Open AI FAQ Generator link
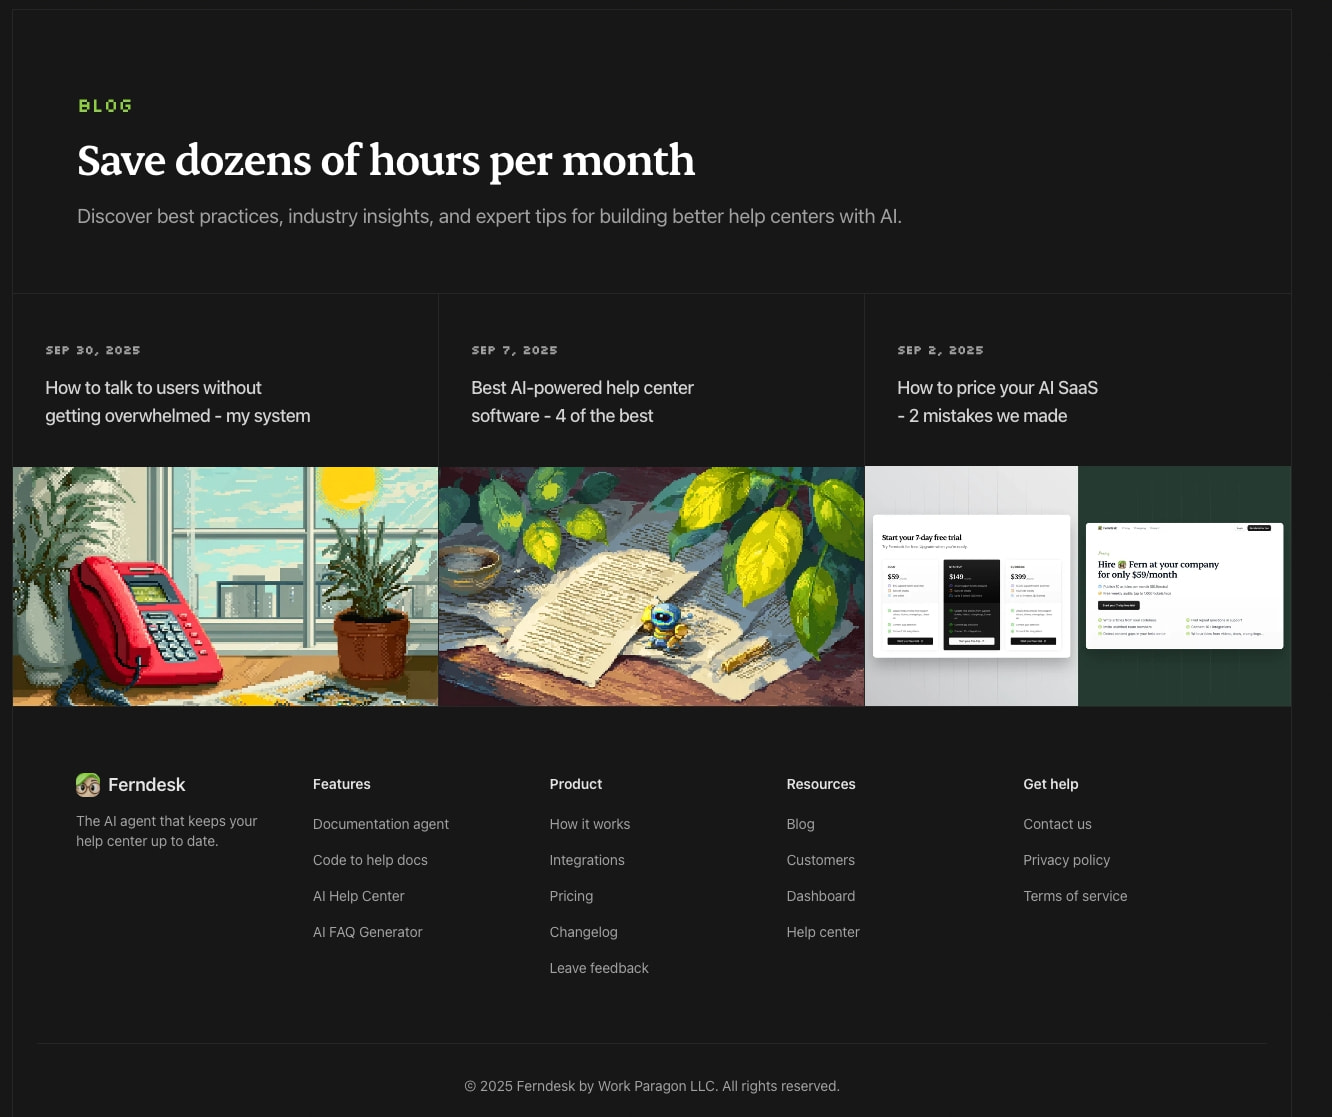Image resolution: width=1332 pixels, height=1117 pixels. pos(368,932)
